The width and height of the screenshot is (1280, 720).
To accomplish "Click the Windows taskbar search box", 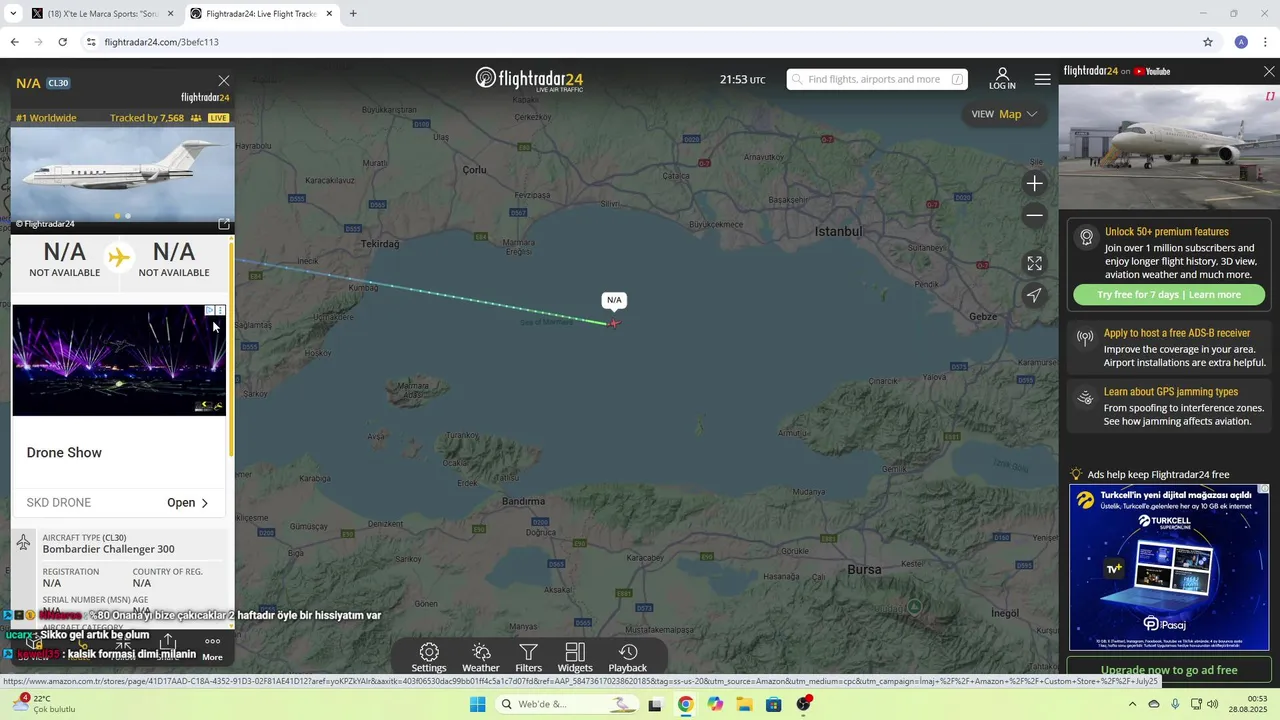I will (567, 704).
